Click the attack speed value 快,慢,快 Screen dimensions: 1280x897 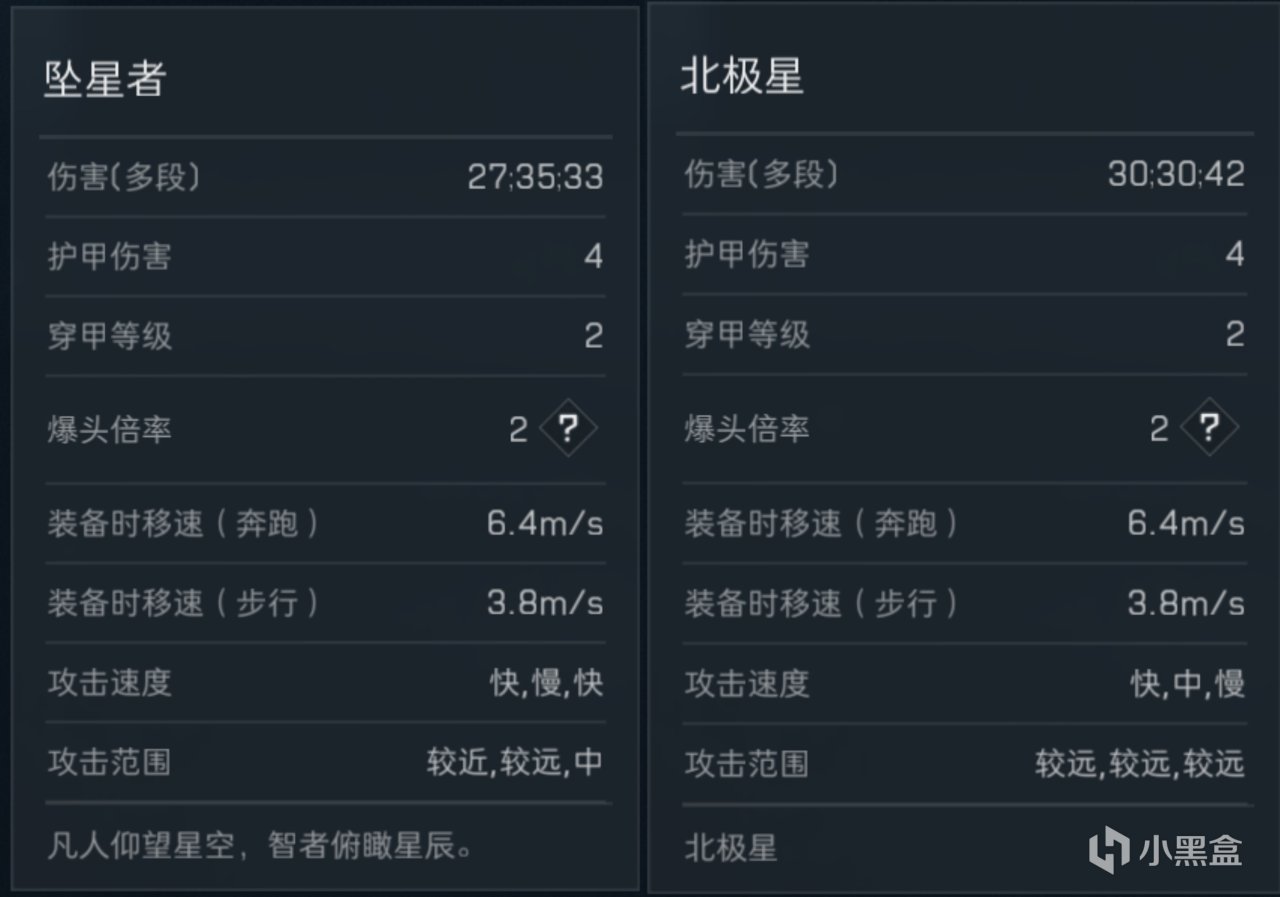click(x=546, y=683)
